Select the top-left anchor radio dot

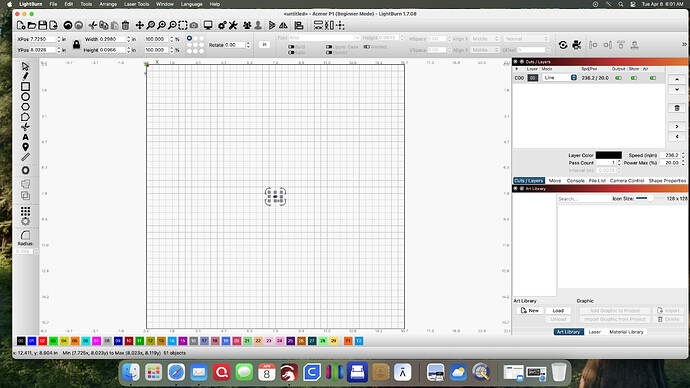190,38
